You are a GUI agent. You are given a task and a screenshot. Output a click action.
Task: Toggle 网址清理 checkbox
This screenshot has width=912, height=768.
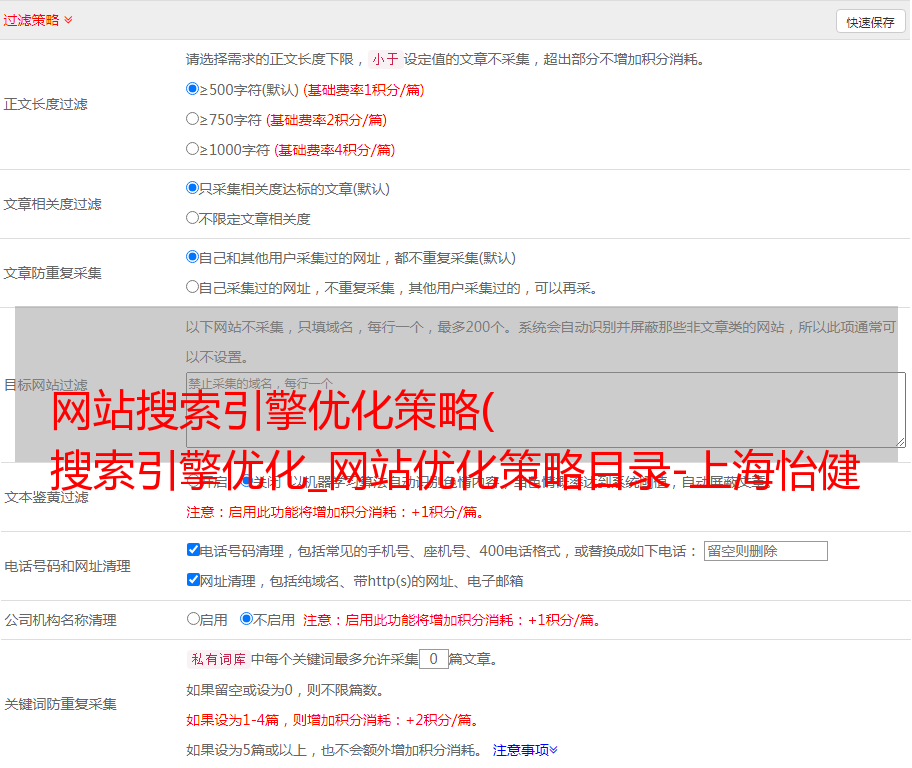(x=193, y=579)
